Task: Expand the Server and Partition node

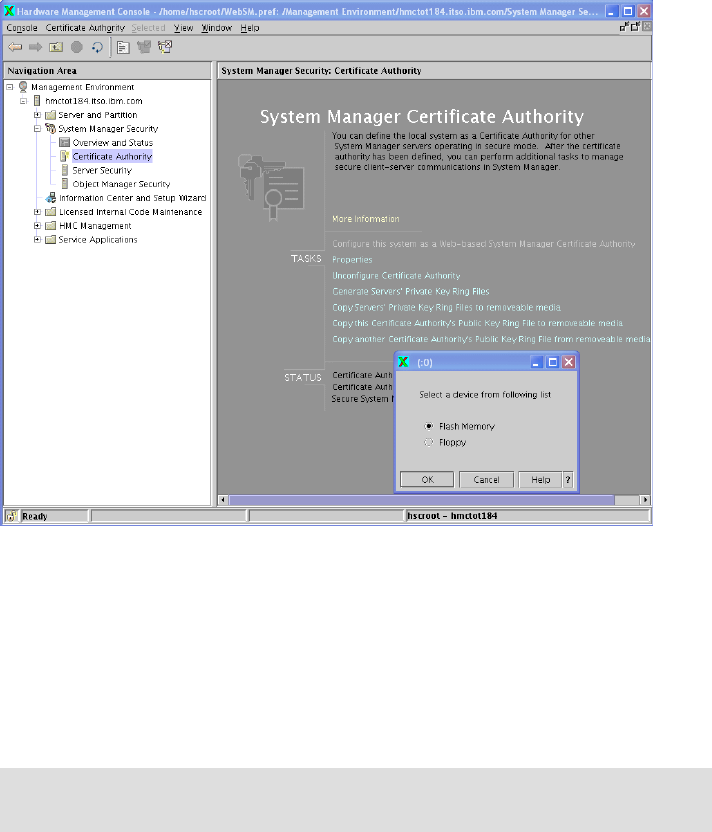Action: (37, 115)
